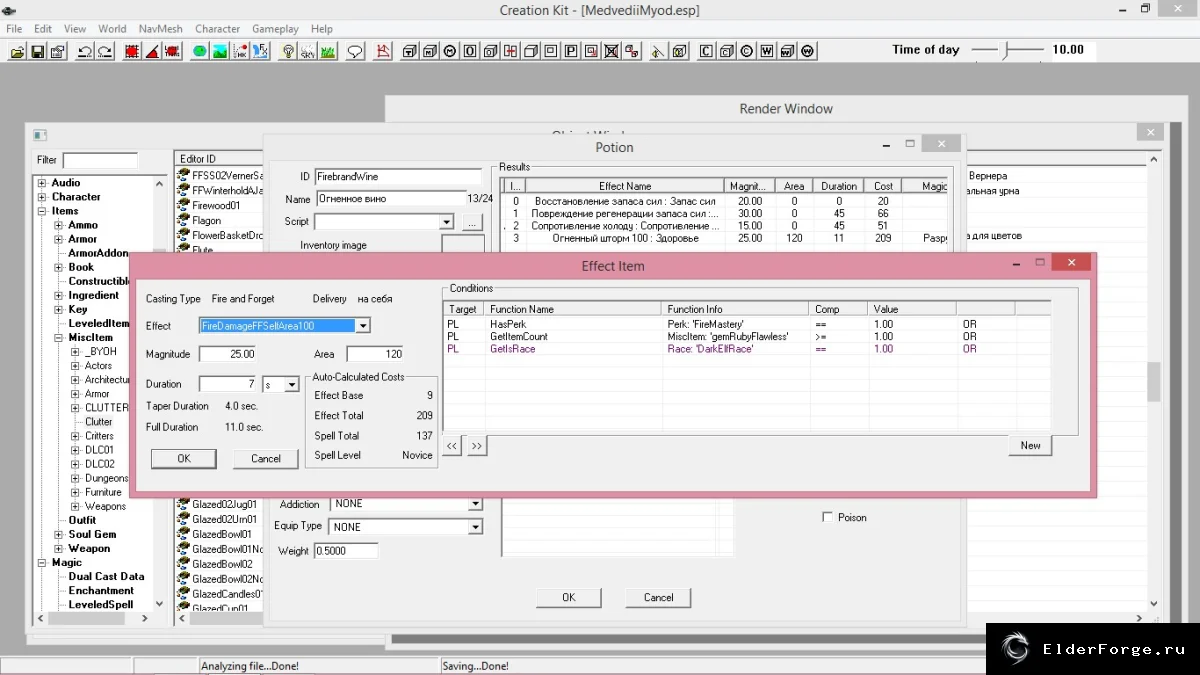The height and width of the screenshot is (675, 1200).
Task: Enable the Poison checkbox
Action: (x=827, y=517)
